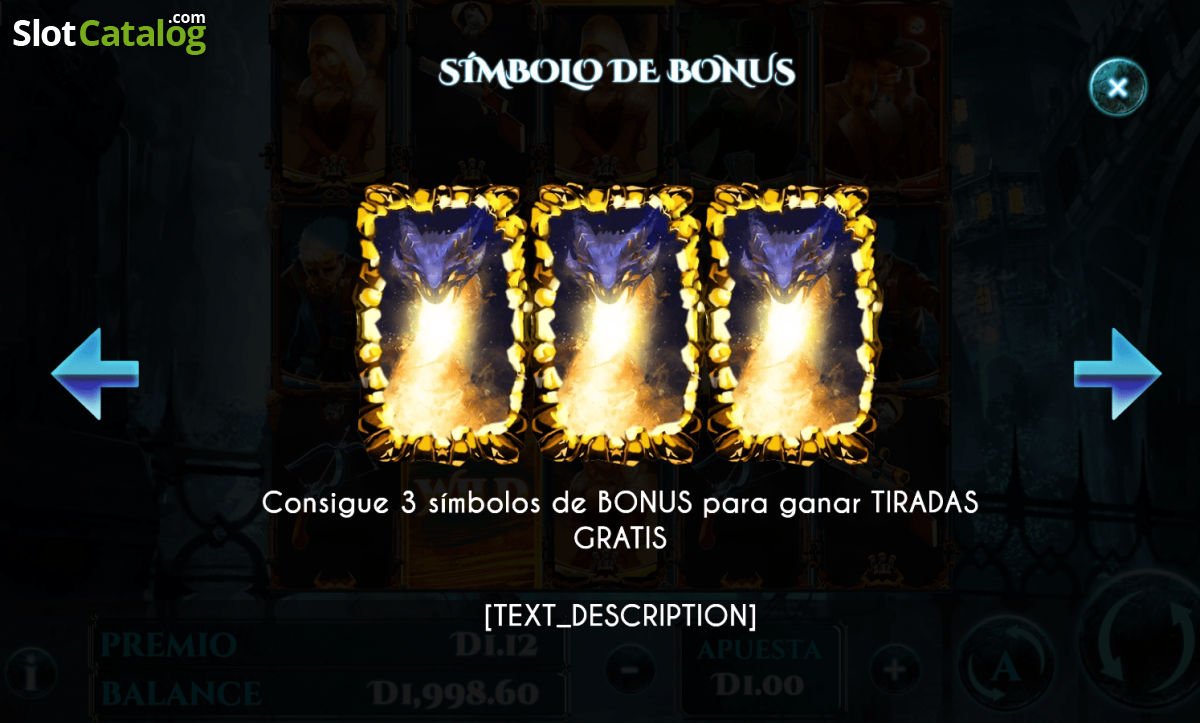Go to the previous paytable page
This screenshot has width=1200, height=723.
(x=95, y=374)
